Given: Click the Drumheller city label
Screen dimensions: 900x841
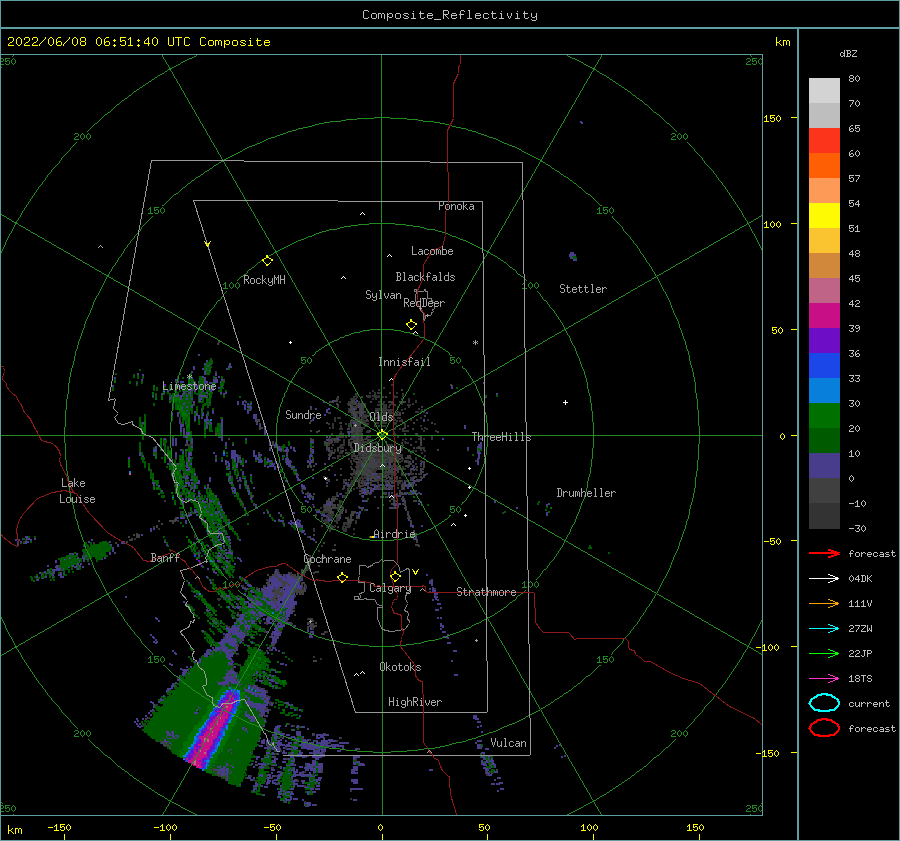Looking at the screenshot, I should point(586,493).
